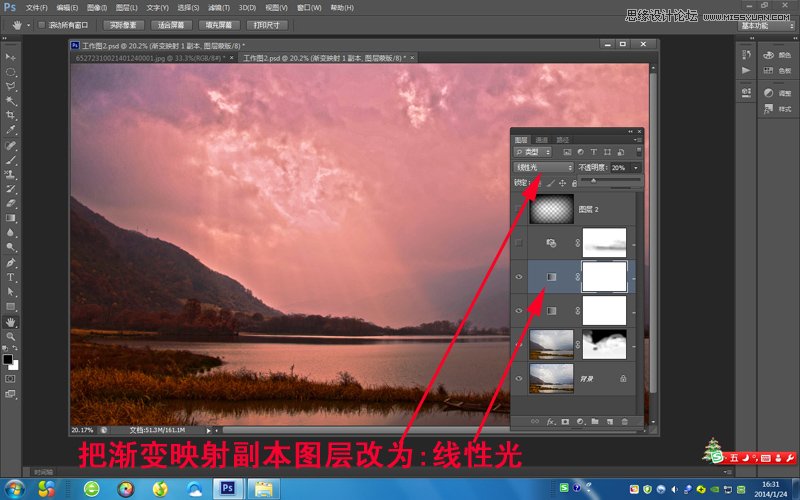The image size is (800, 500).
Task: Open status bar info arrow near 文档 size
Action: [208, 431]
